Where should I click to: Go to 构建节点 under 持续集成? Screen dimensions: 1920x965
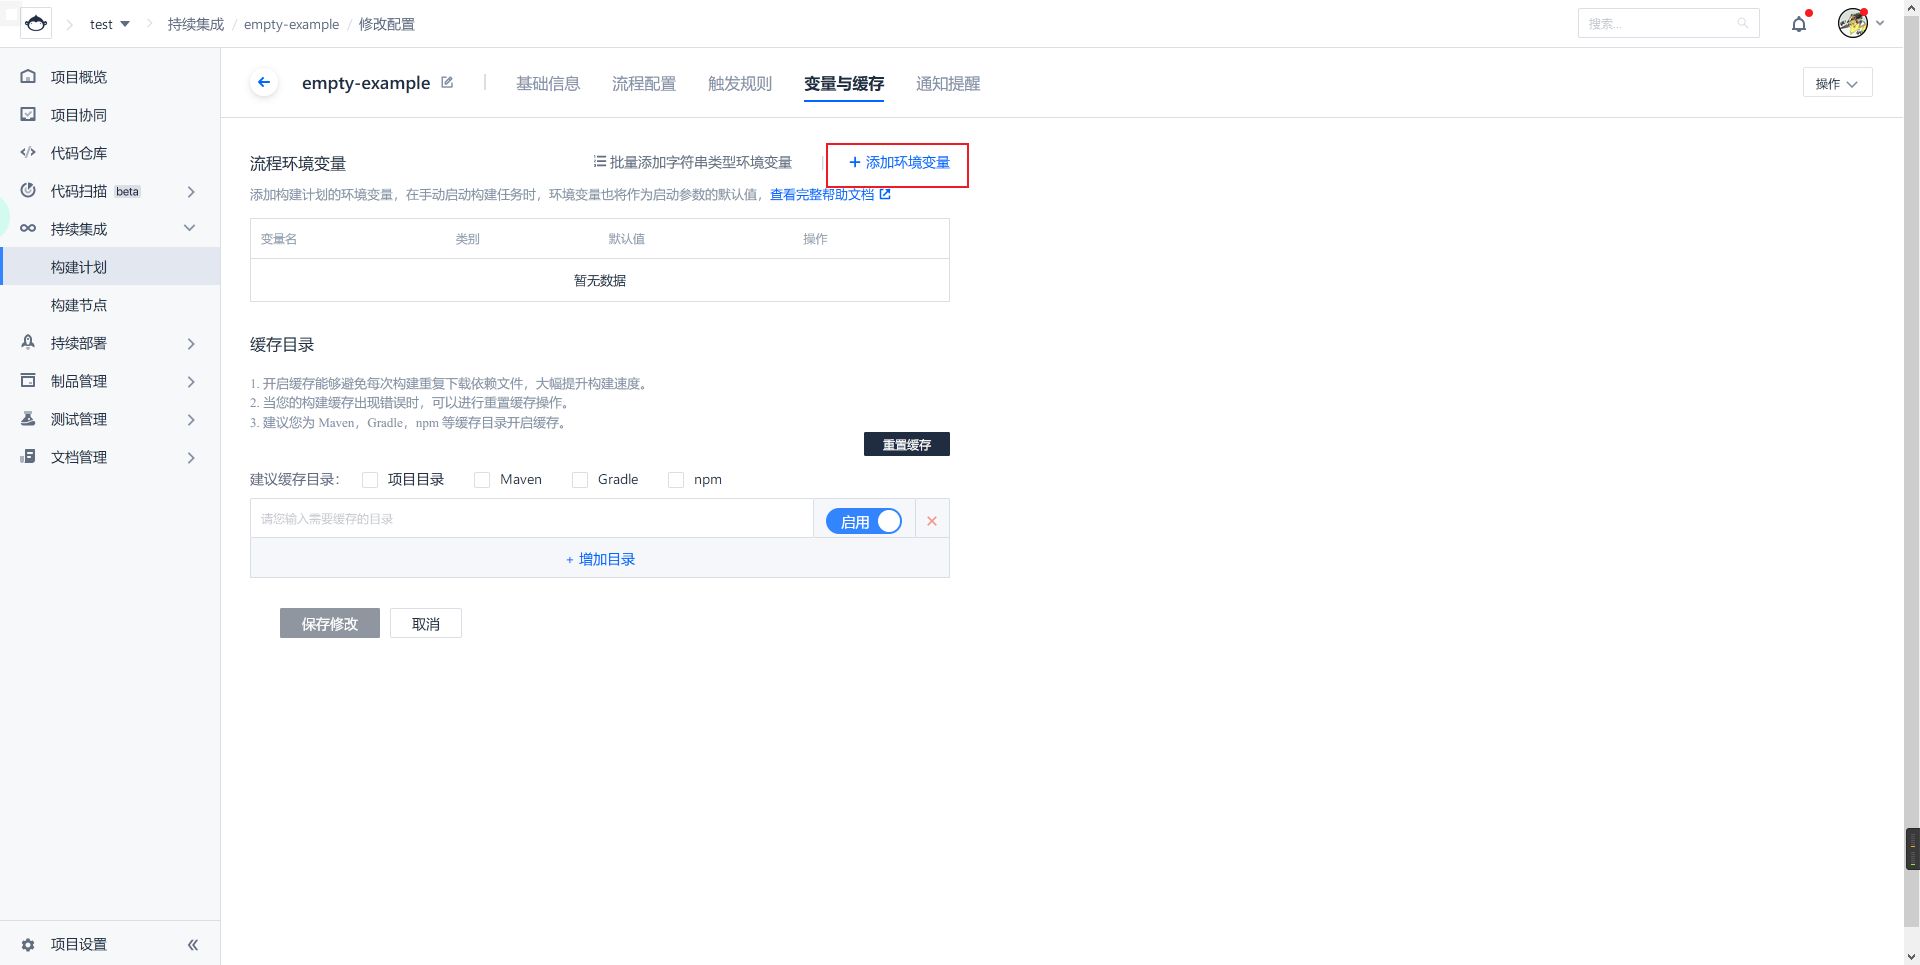click(x=80, y=305)
